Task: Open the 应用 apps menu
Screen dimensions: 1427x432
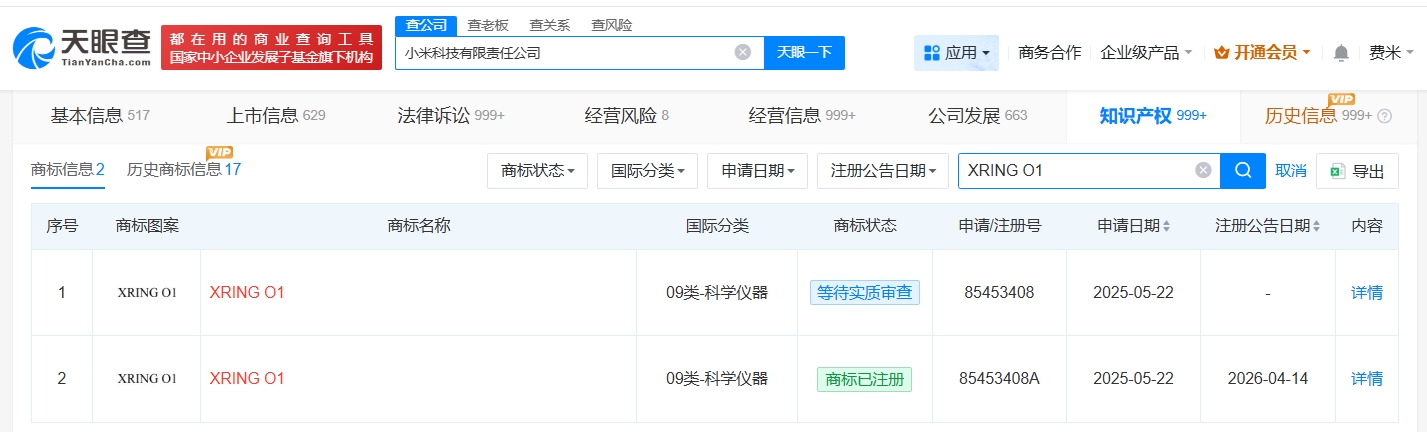Action: click(956, 53)
